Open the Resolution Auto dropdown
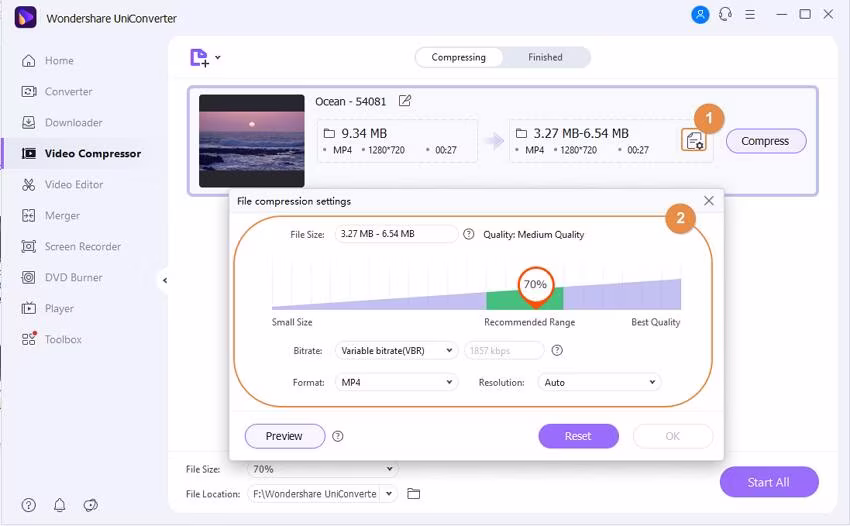This screenshot has height=526, width=850. tap(599, 382)
